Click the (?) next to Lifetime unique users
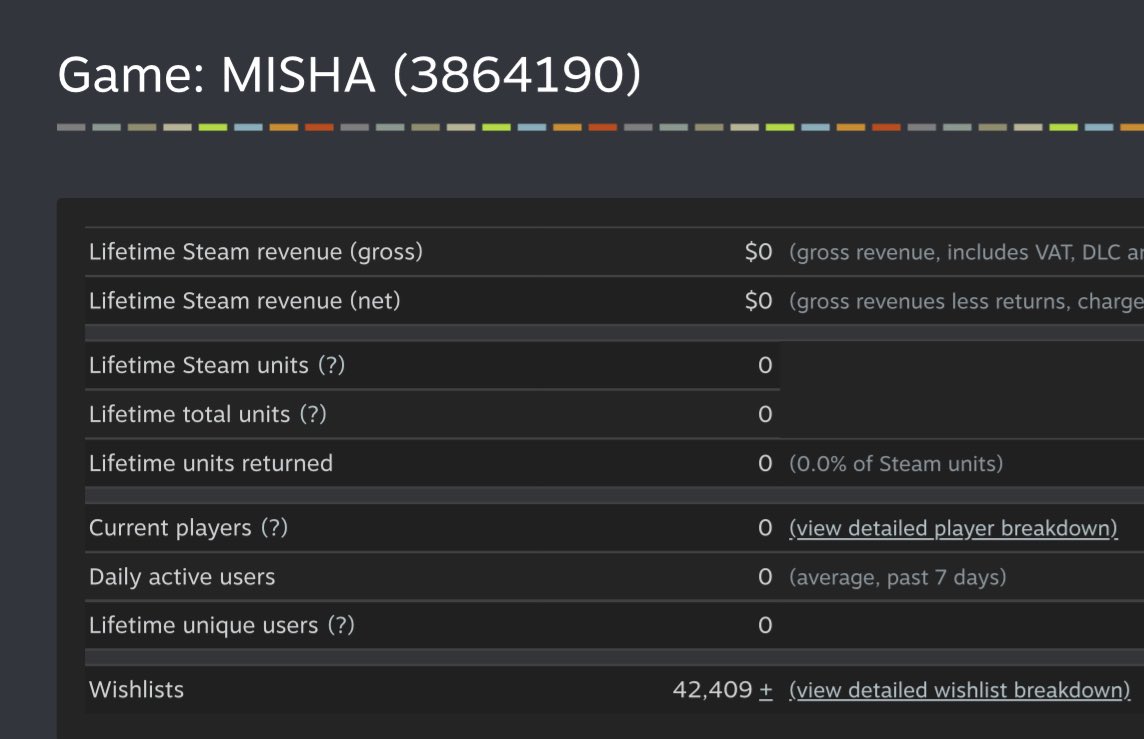The image size is (1144, 739). pos(341,625)
